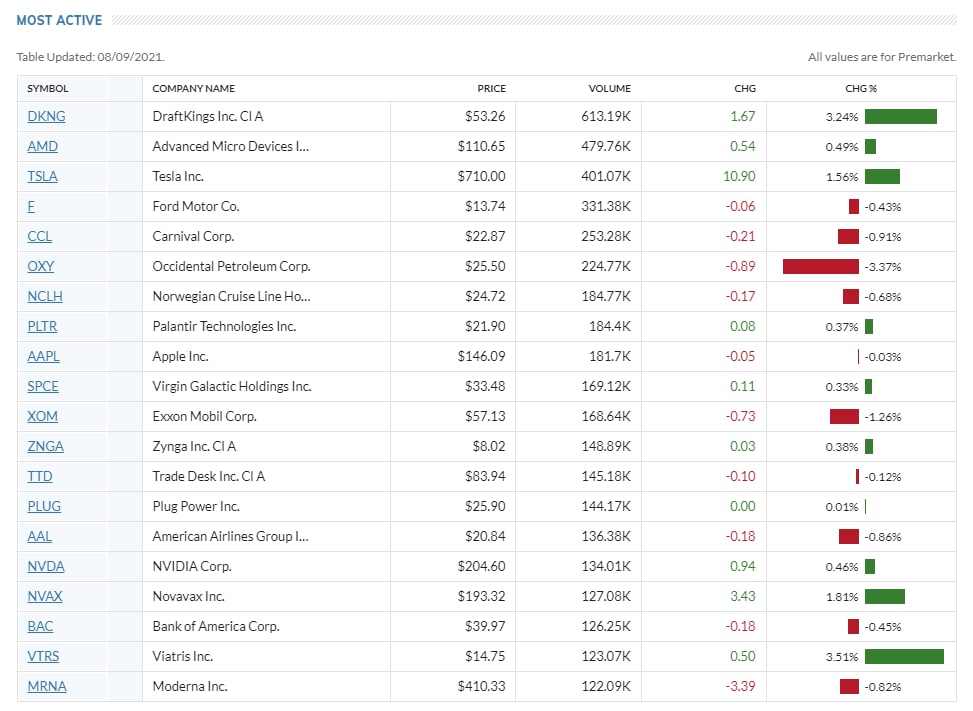This screenshot has height=711, width=973.
Task: Open the OXY ticker link
Action: 41,267
